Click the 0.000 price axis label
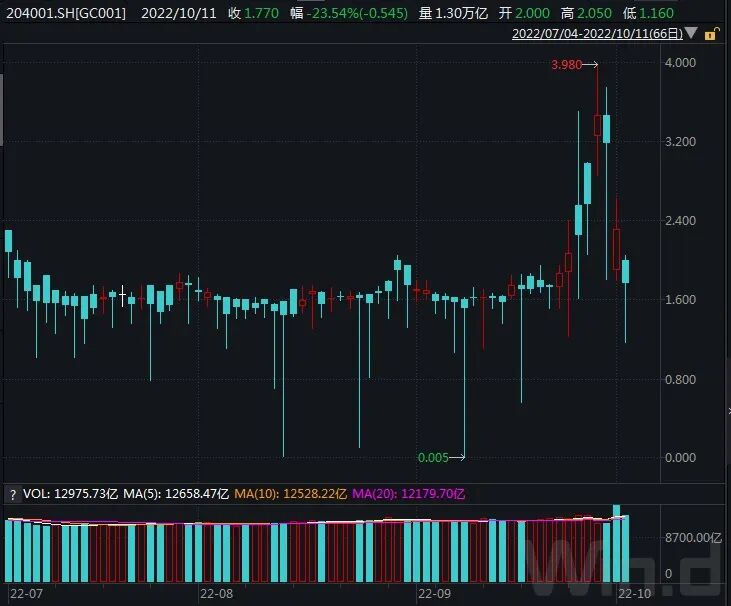The width and height of the screenshot is (731, 606). click(680, 458)
